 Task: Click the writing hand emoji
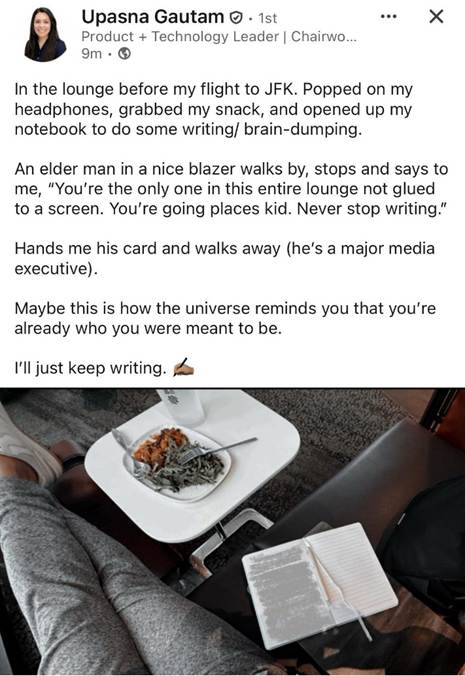[x=183, y=368]
